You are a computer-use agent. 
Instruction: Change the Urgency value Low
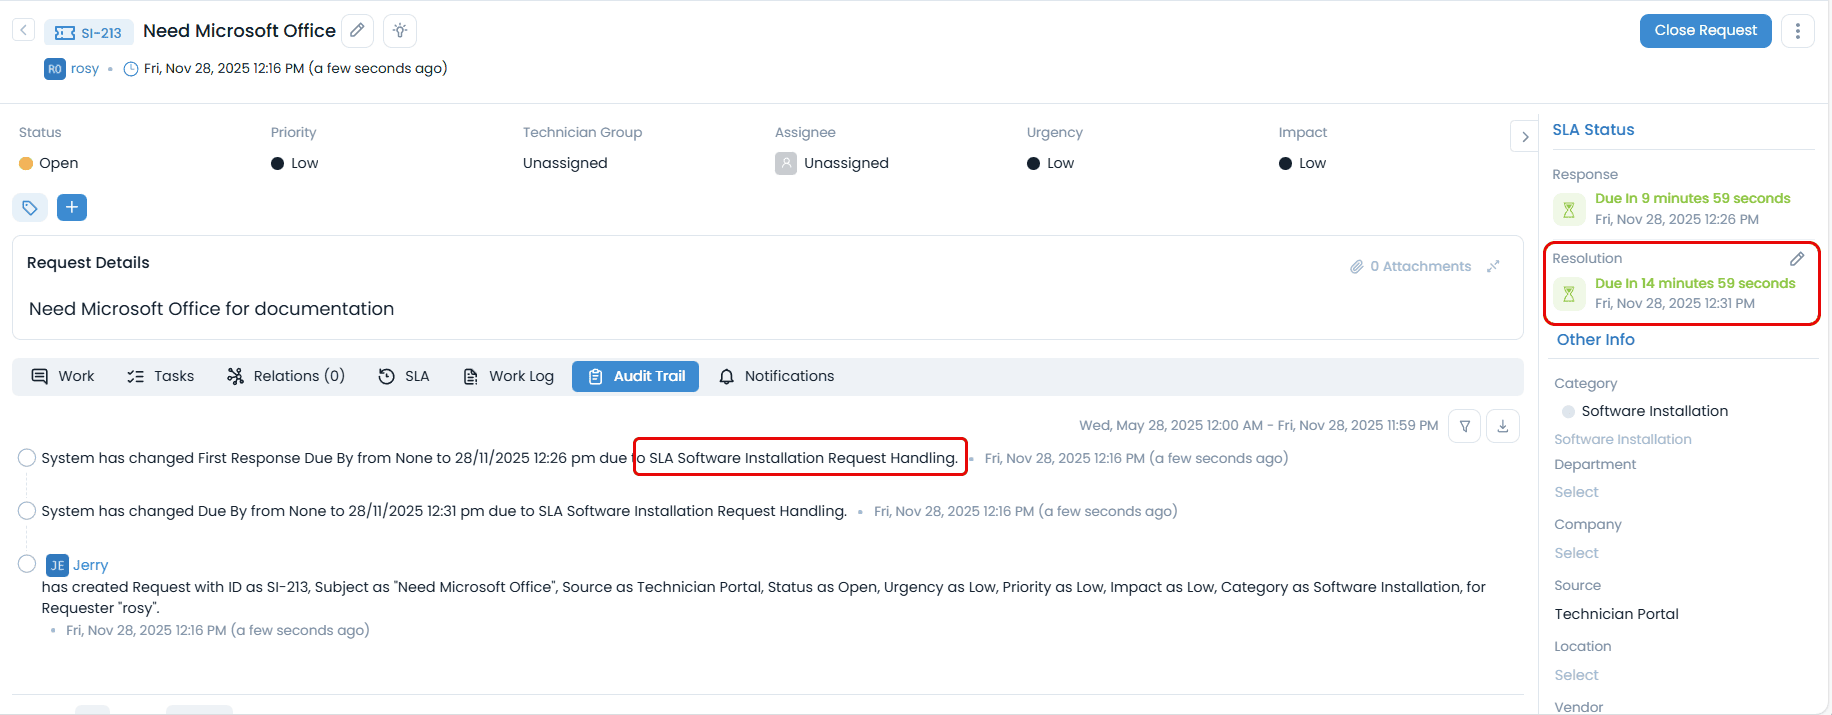[x=1050, y=163]
